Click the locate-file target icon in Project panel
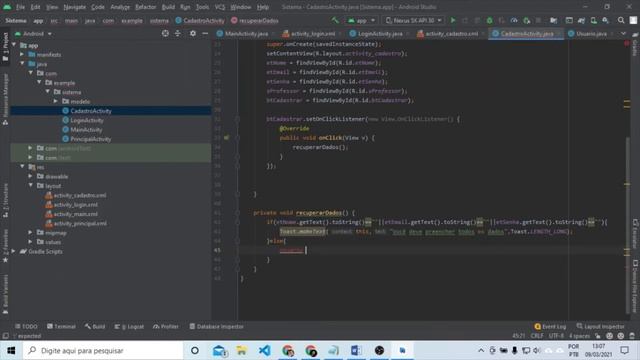The image size is (640, 360). [x=165, y=33]
